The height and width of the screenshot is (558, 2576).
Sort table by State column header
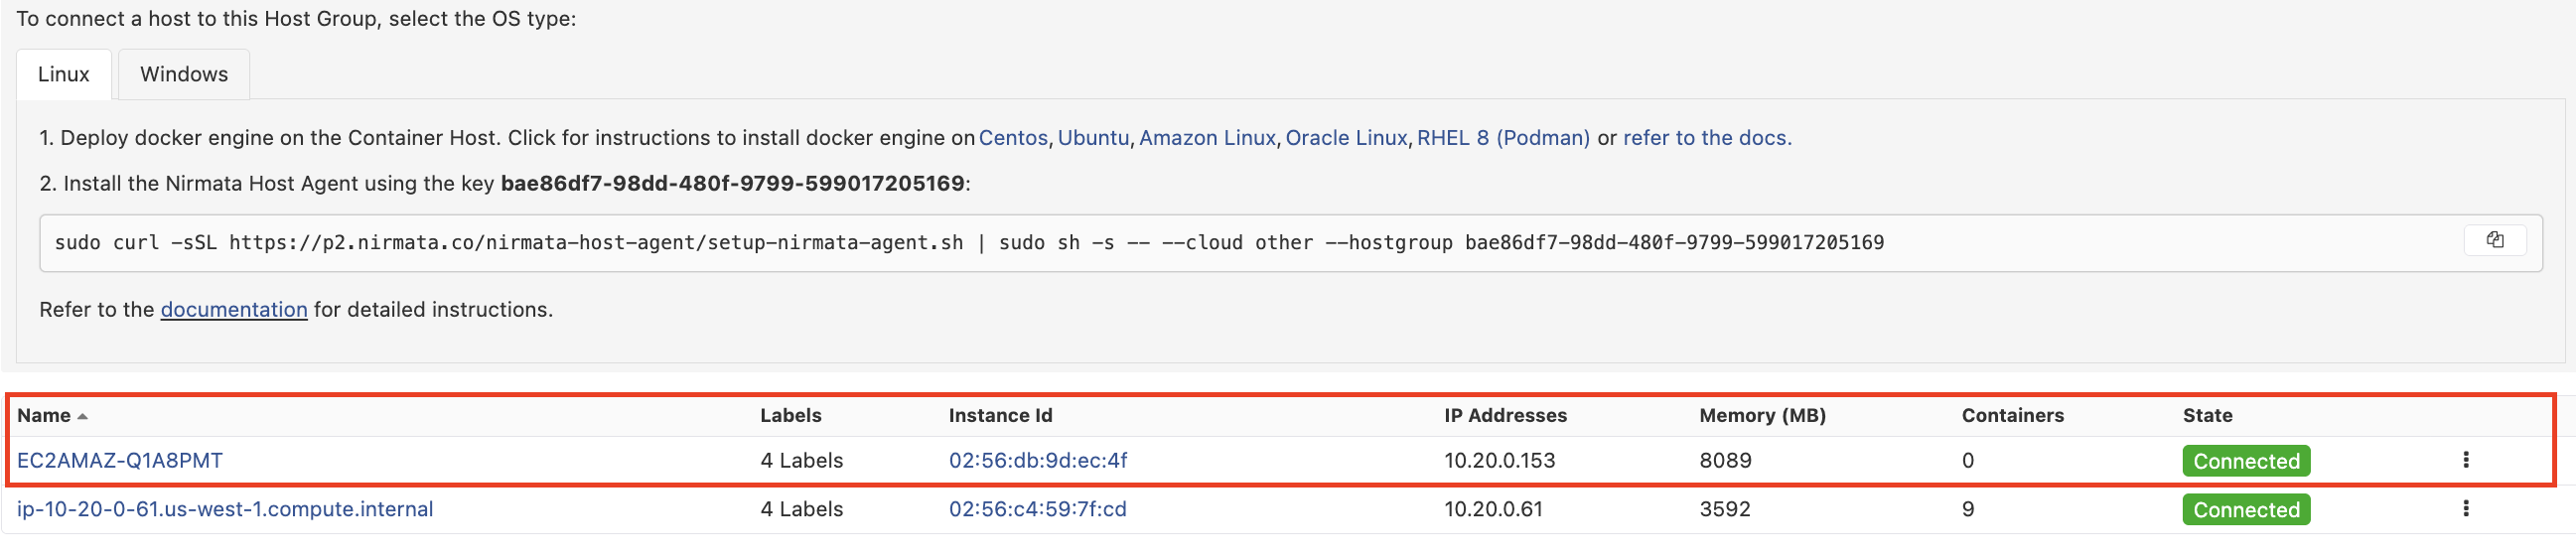pos(2207,415)
